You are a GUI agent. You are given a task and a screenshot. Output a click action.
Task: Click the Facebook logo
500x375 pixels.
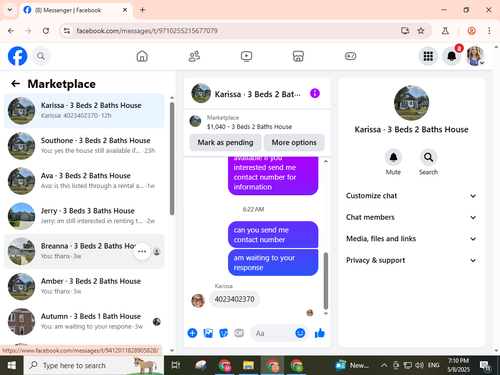pyautogui.click(x=17, y=56)
